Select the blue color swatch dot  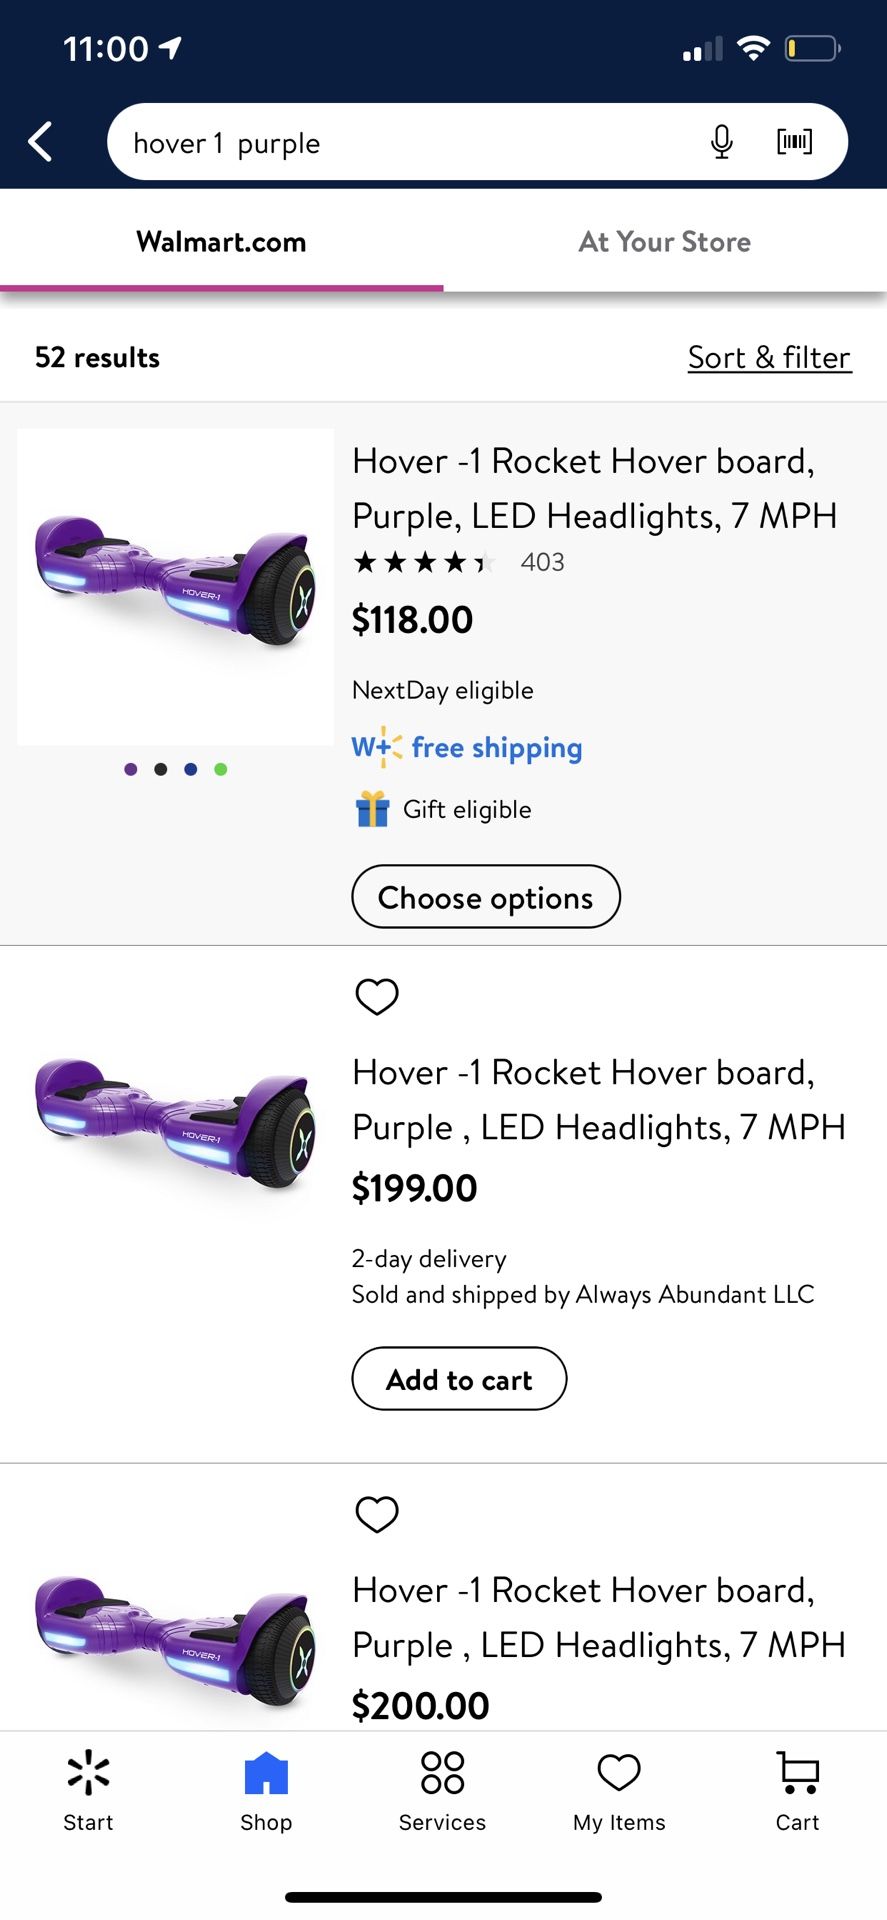tap(191, 769)
